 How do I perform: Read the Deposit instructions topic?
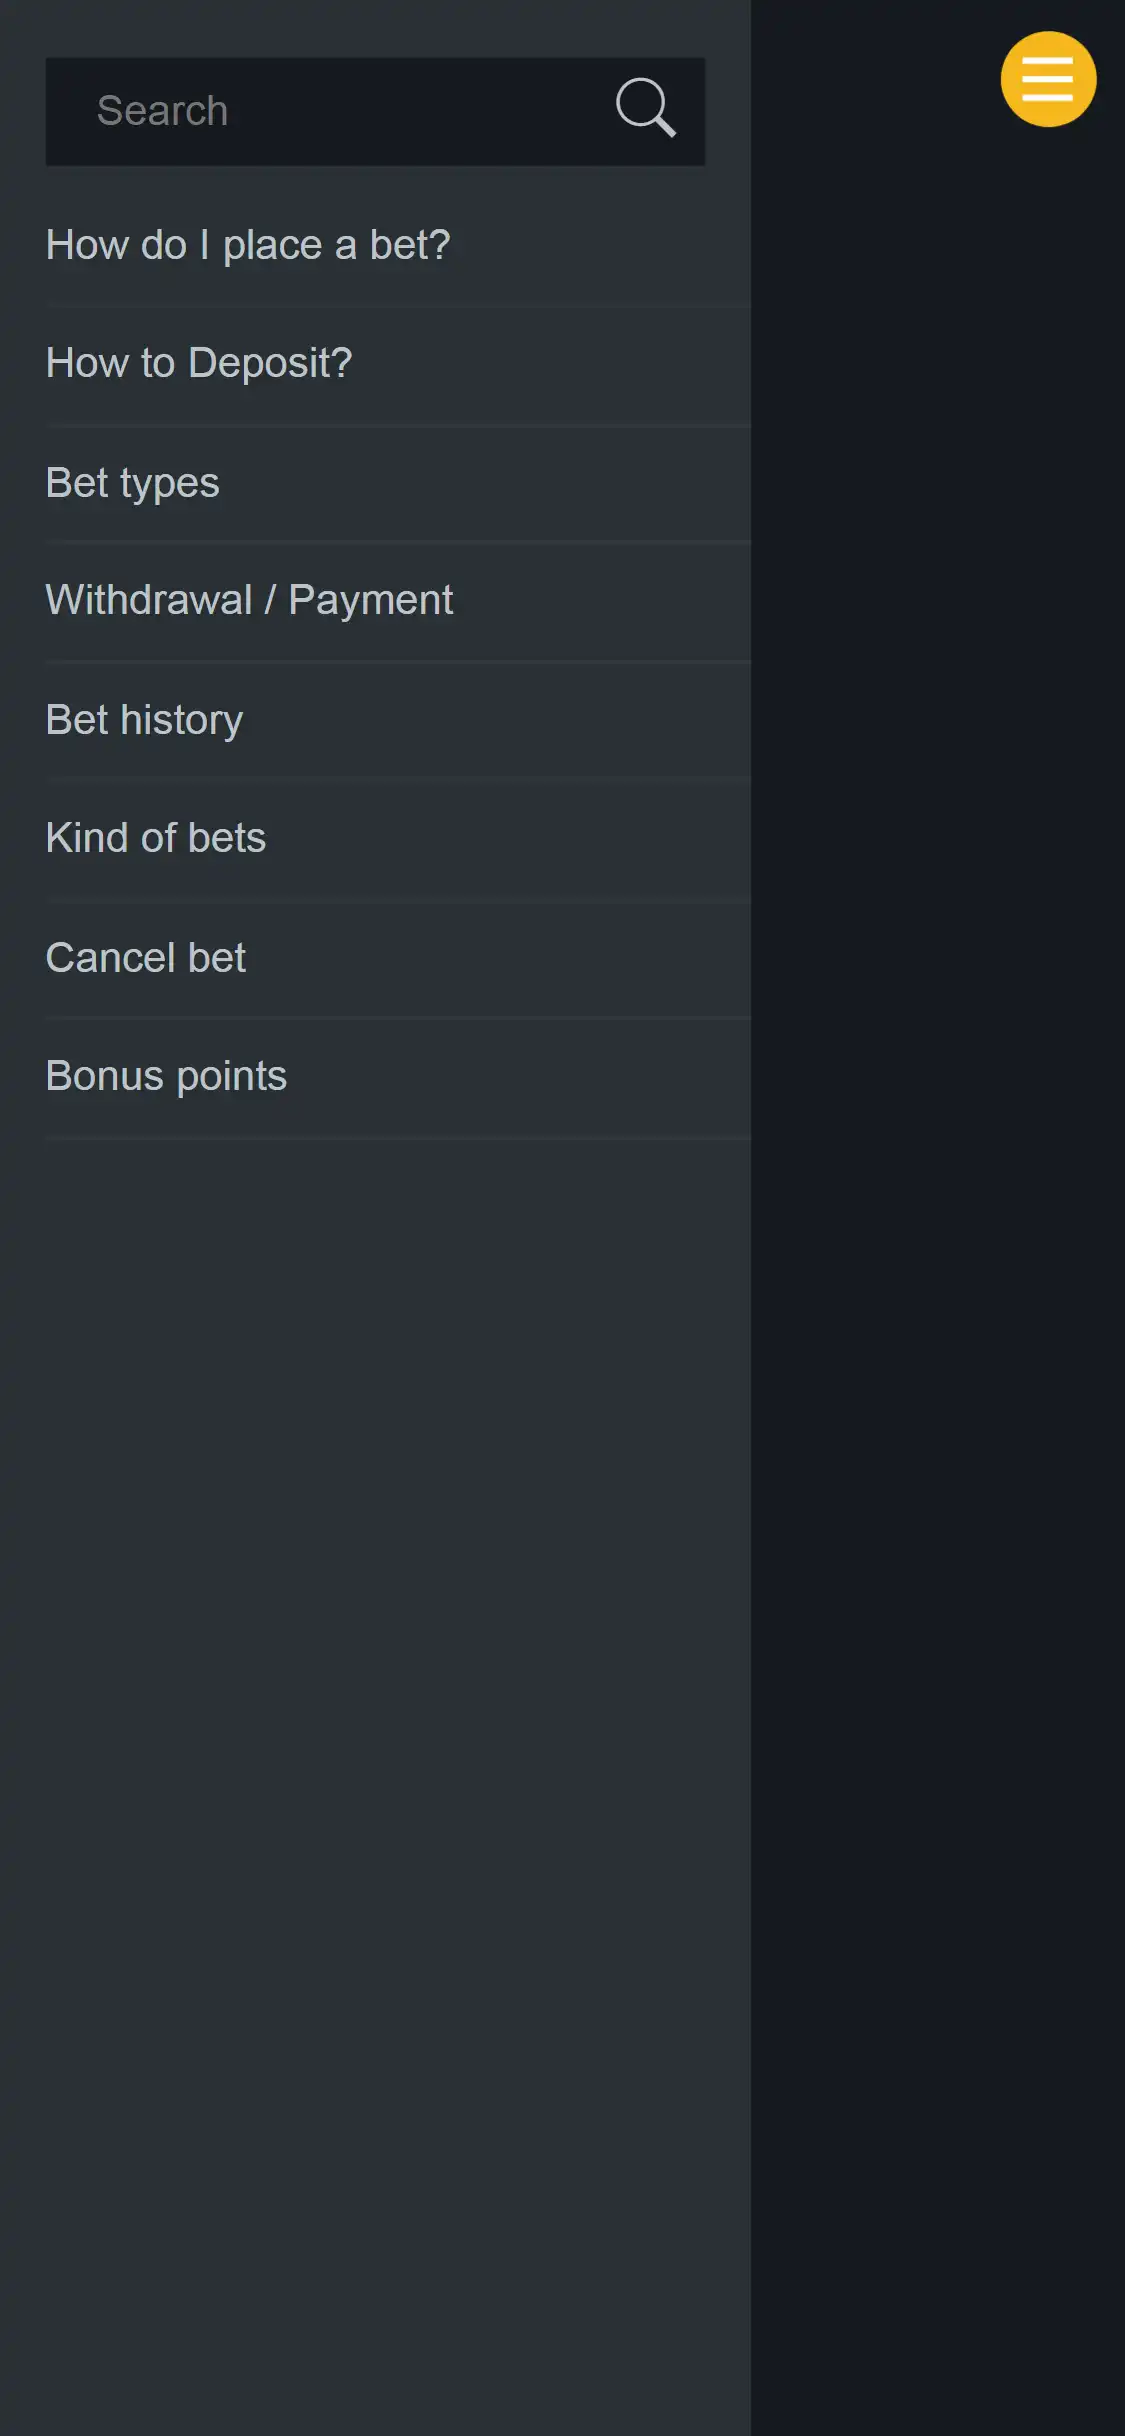(x=199, y=363)
